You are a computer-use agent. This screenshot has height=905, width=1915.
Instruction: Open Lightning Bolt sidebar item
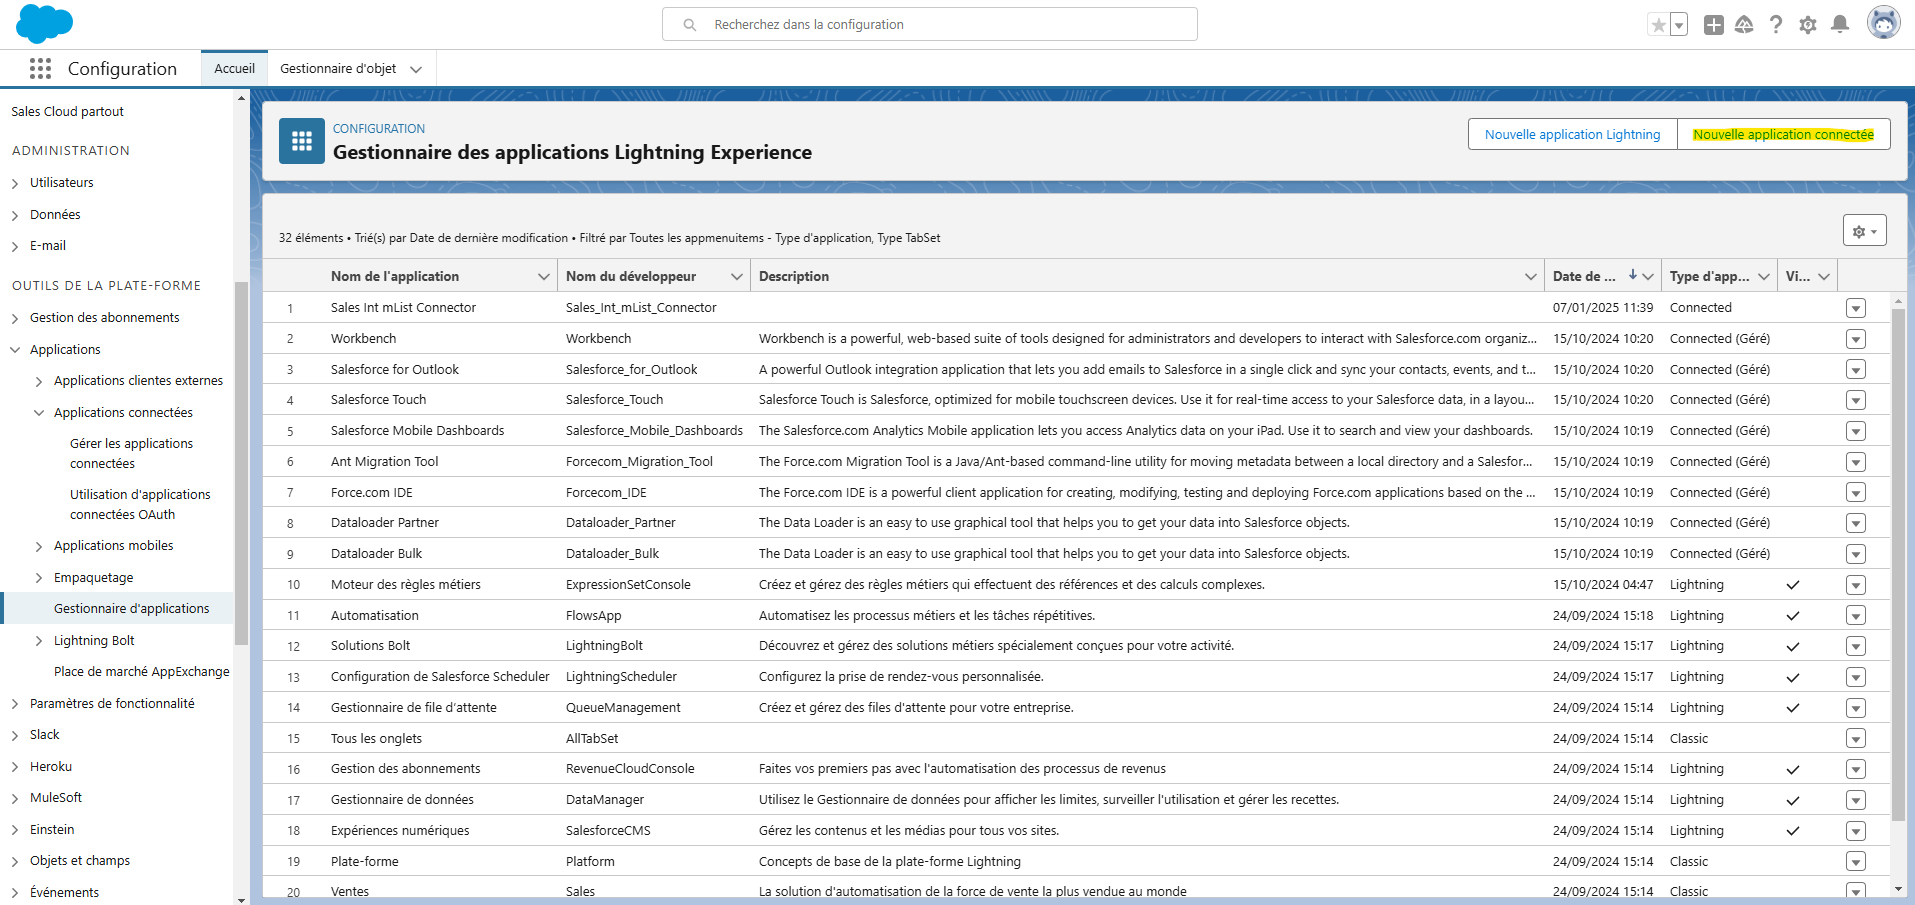coord(94,640)
